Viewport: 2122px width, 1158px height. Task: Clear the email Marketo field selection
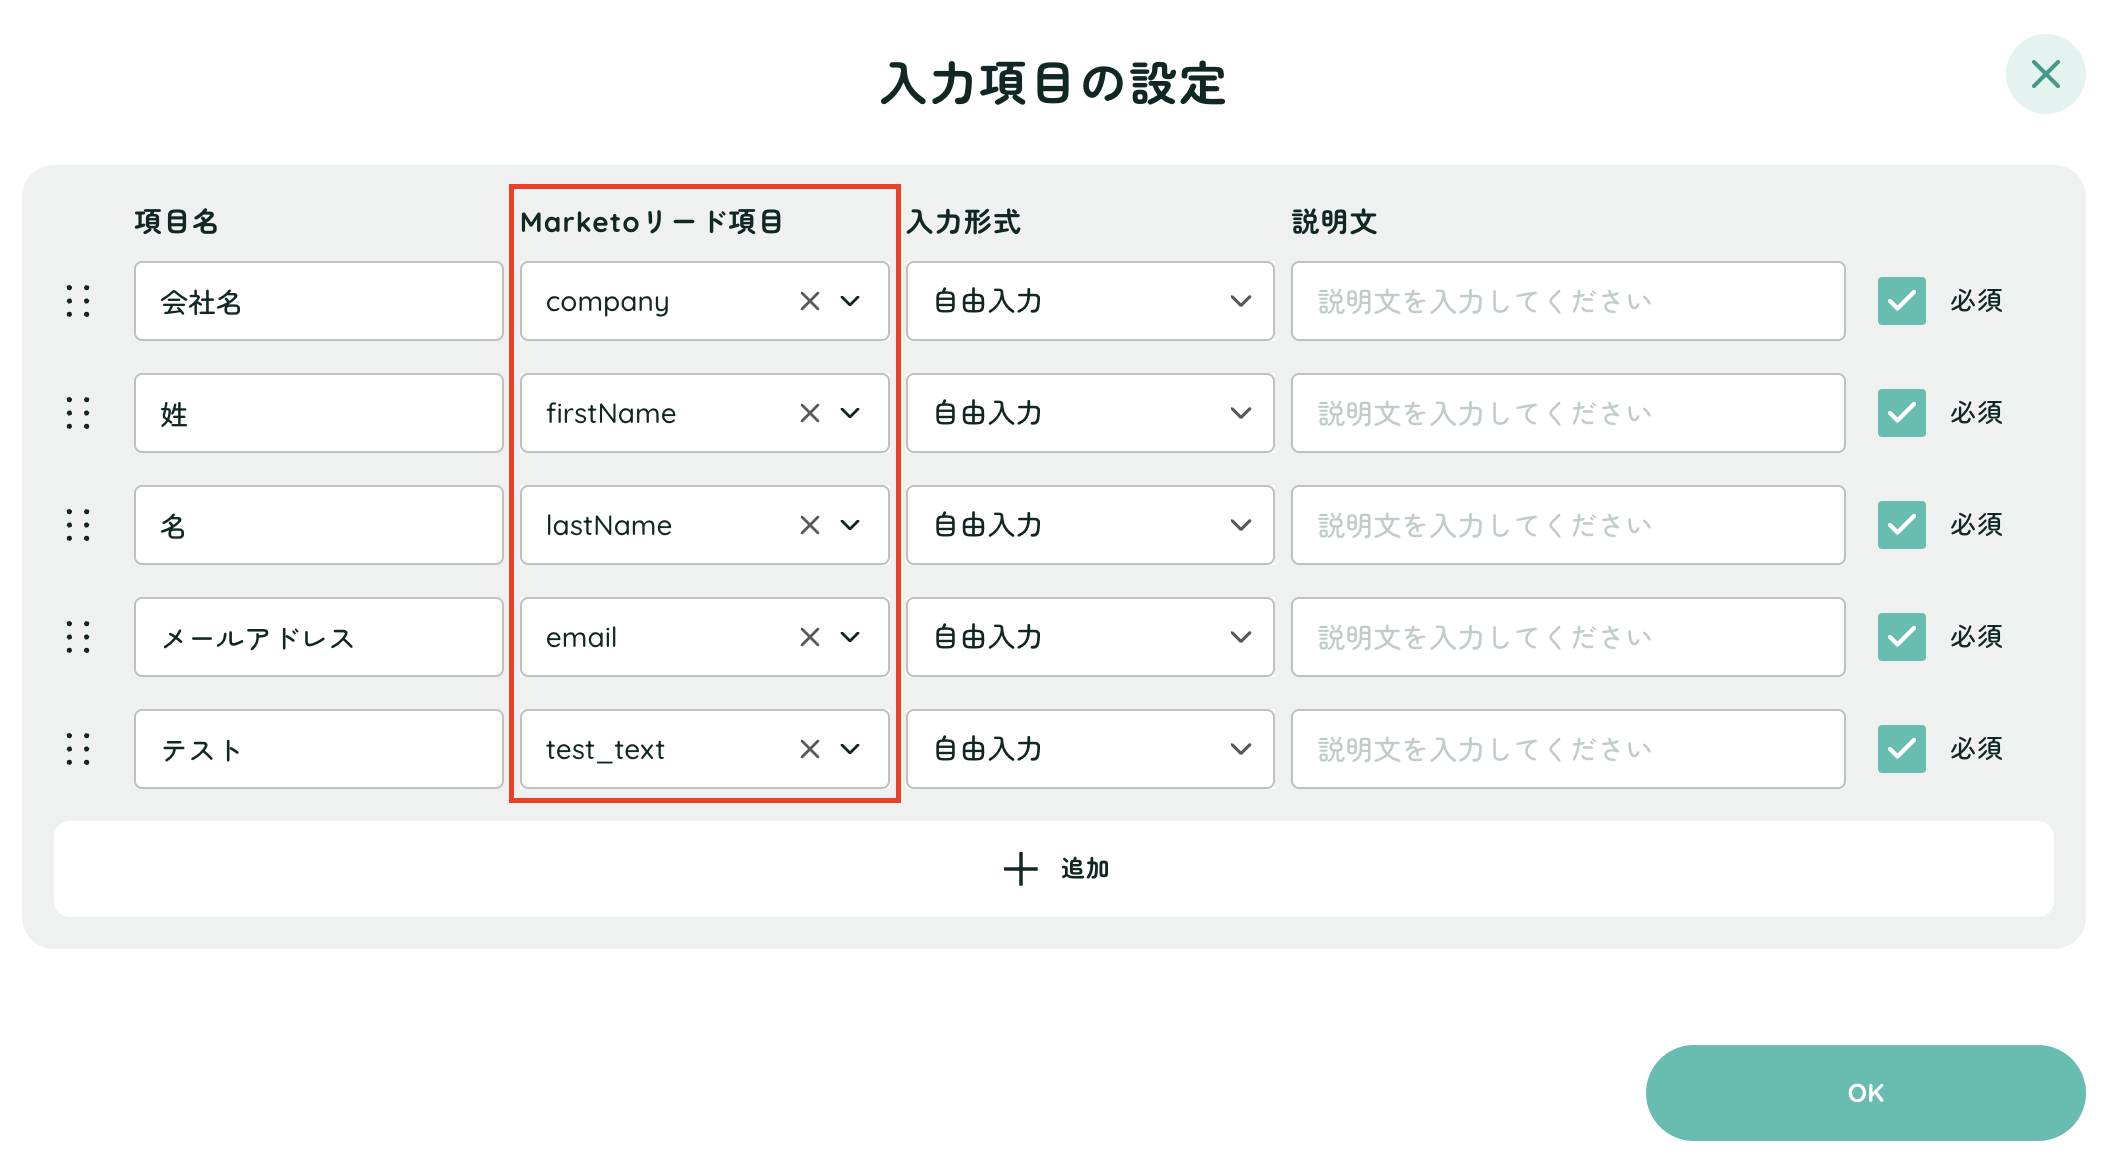(x=809, y=637)
